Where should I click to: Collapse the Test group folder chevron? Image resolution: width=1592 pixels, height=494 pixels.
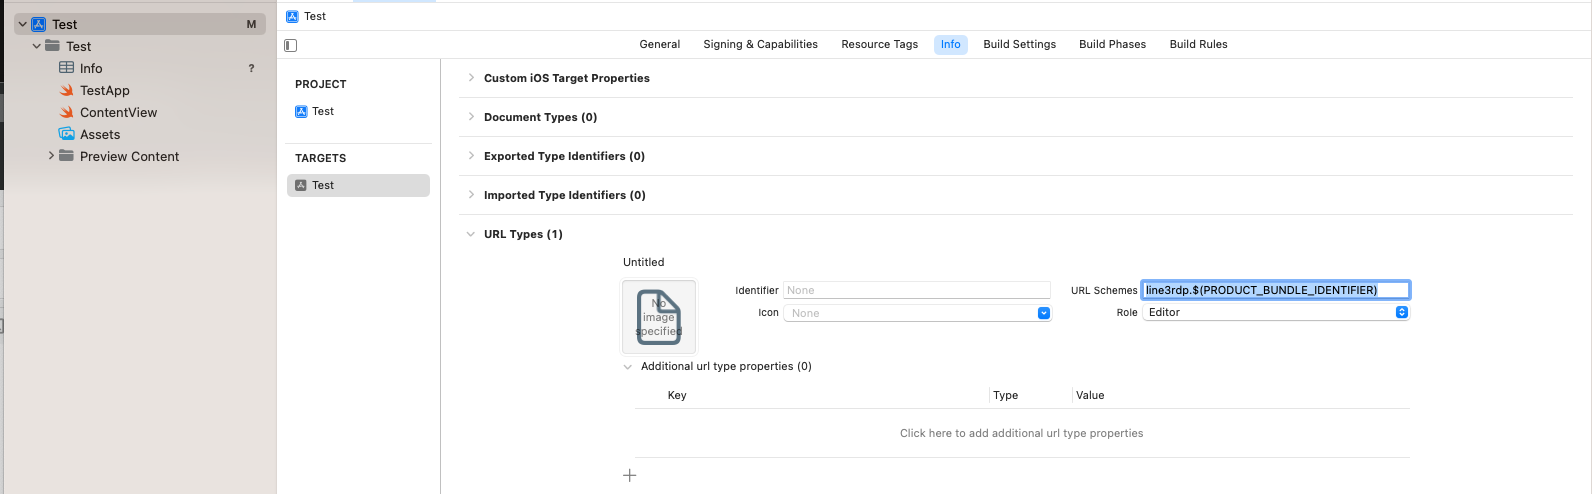point(37,46)
